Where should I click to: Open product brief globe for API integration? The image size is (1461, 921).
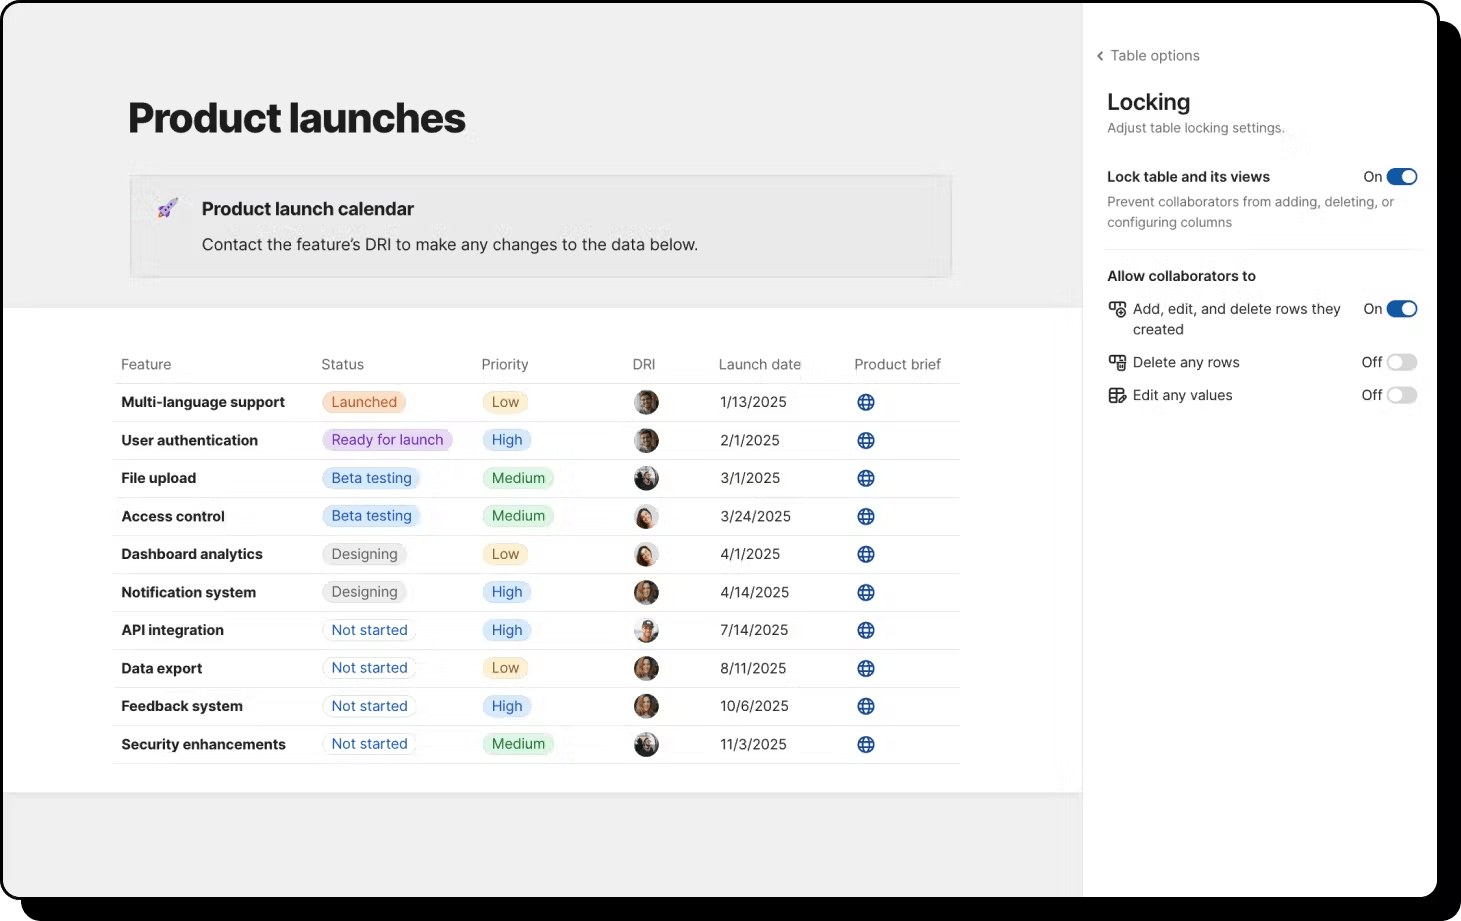tap(866, 630)
